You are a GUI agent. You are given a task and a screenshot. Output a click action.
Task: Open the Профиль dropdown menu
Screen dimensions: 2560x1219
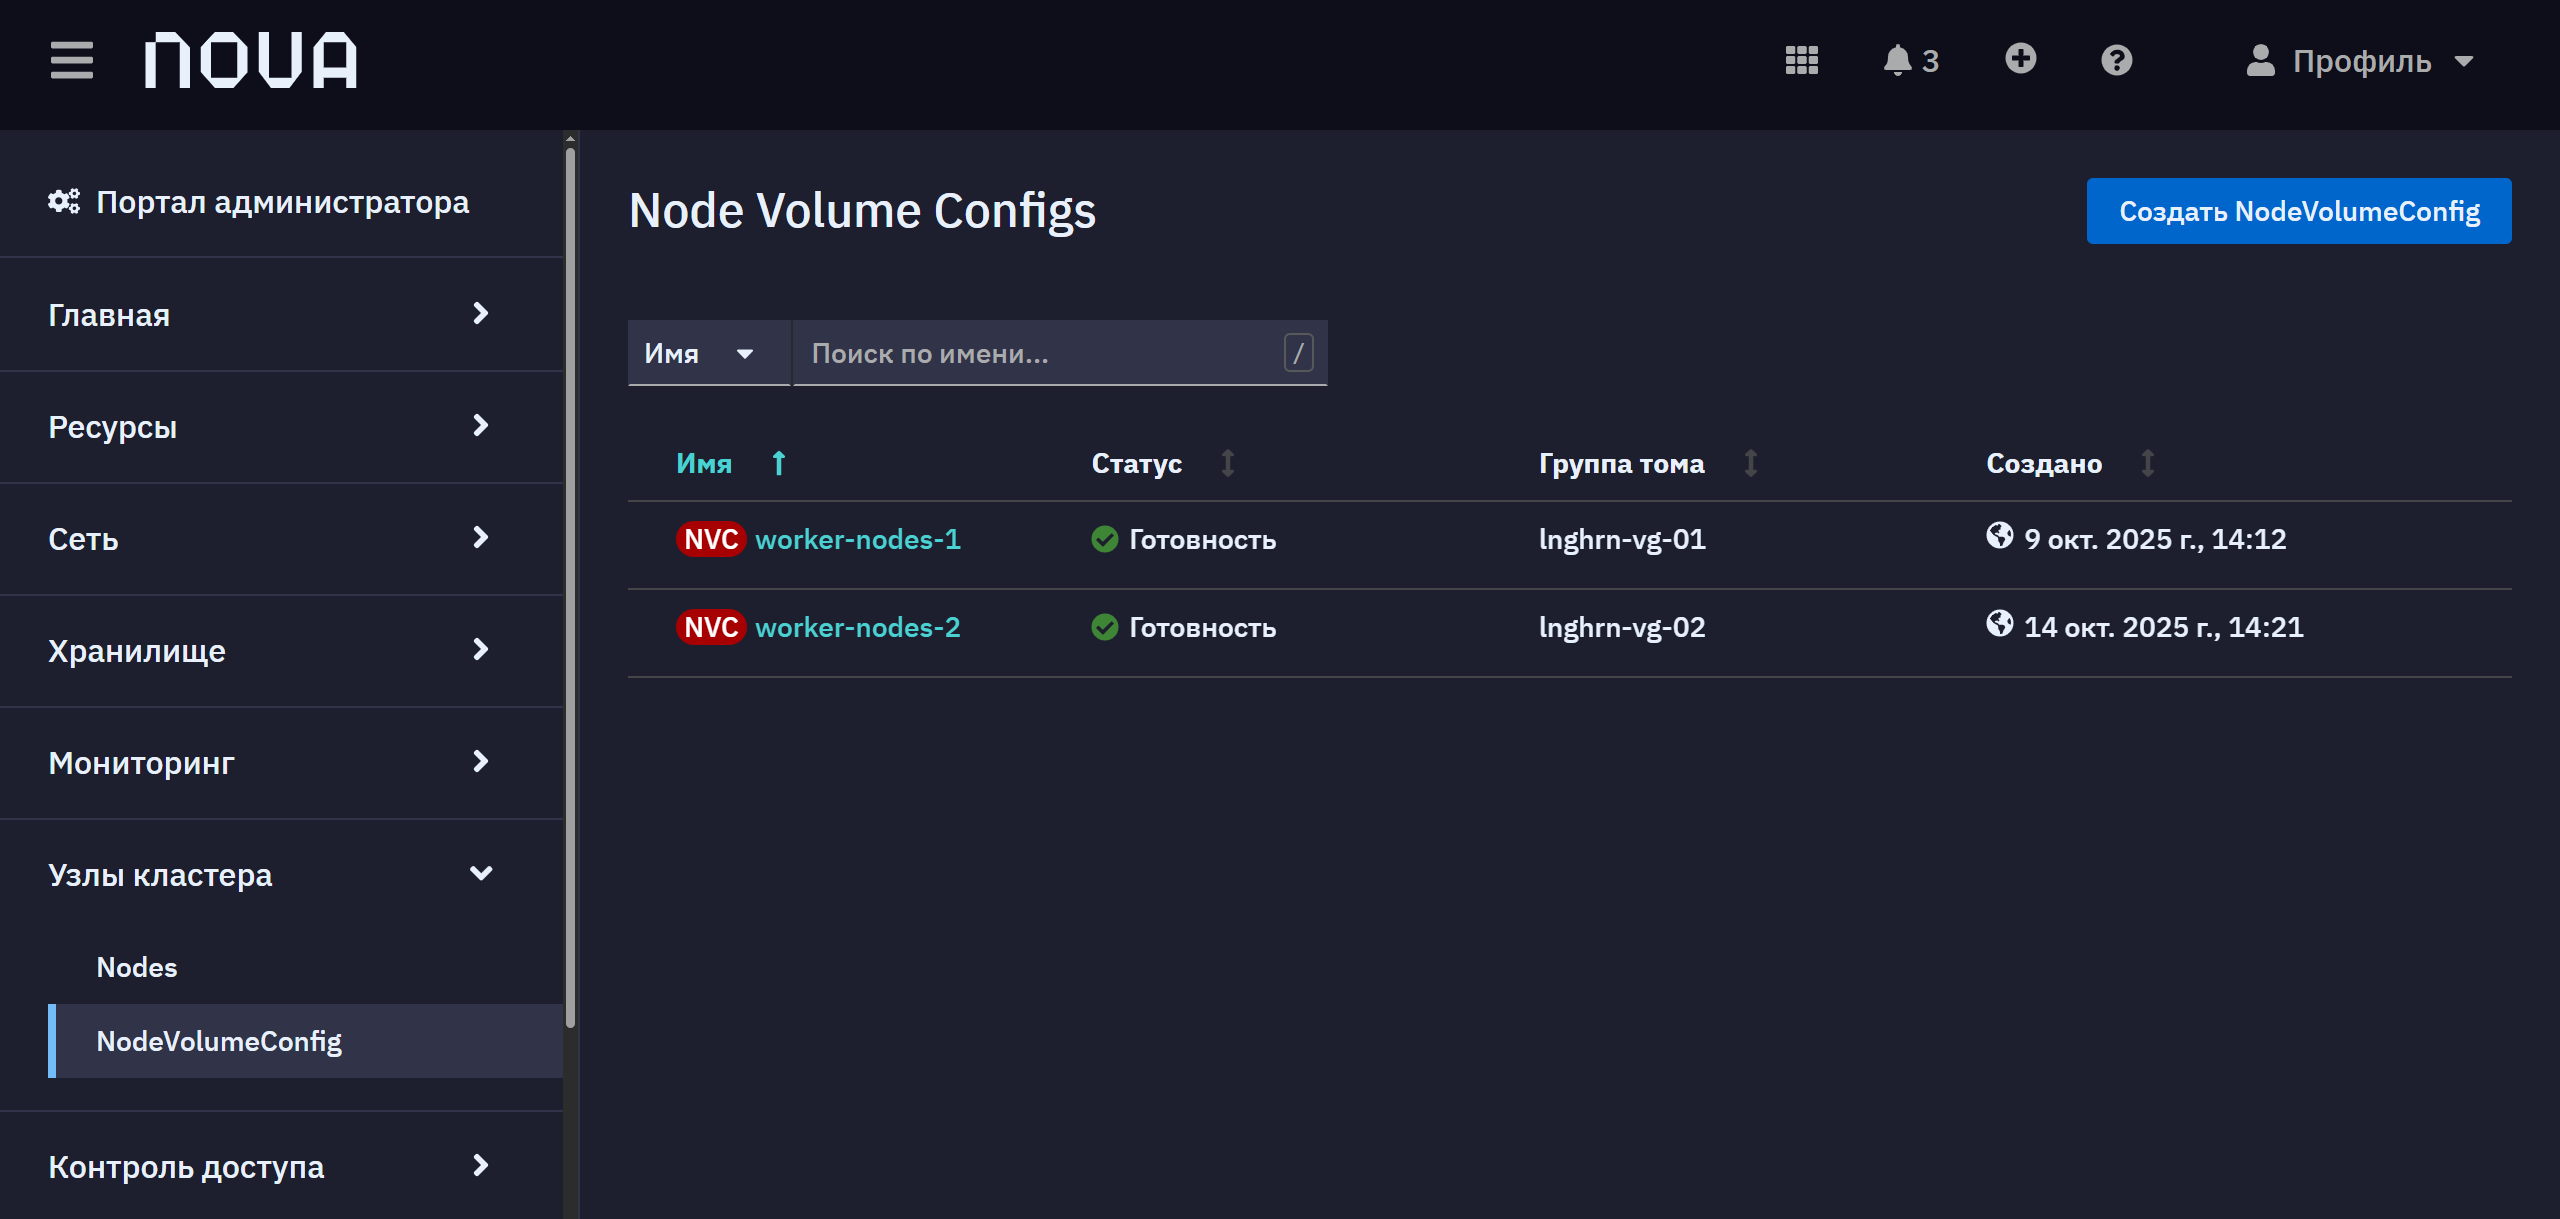(2360, 61)
